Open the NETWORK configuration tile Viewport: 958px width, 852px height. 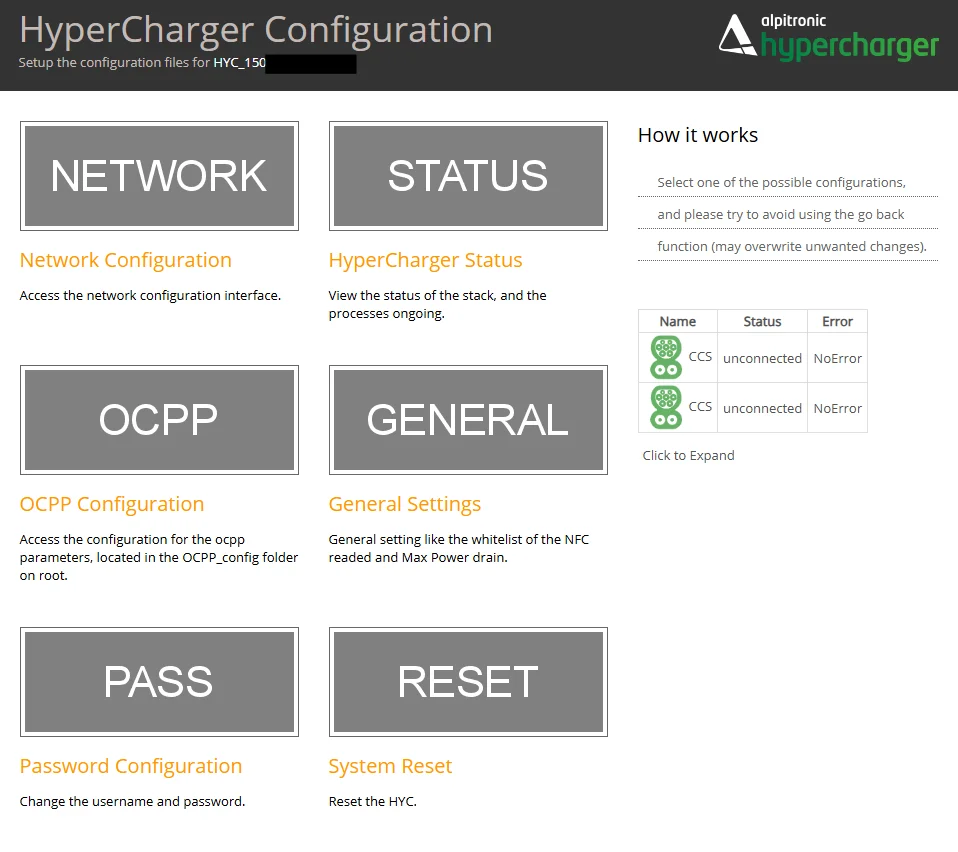[159, 176]
